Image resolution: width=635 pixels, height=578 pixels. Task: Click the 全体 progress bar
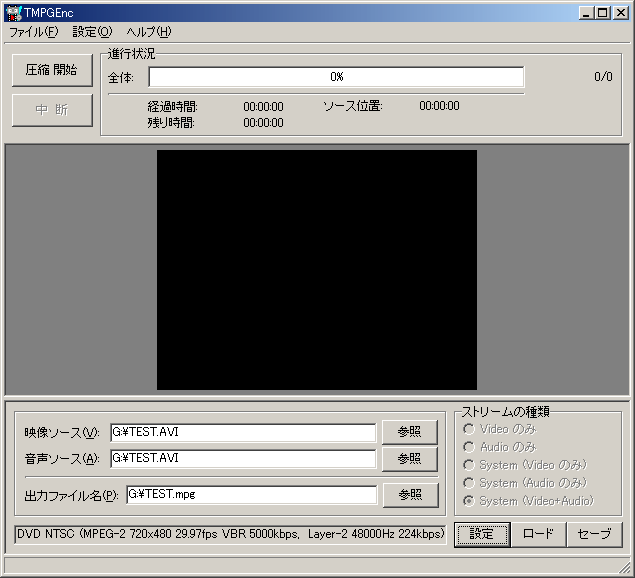click(336, 77)
